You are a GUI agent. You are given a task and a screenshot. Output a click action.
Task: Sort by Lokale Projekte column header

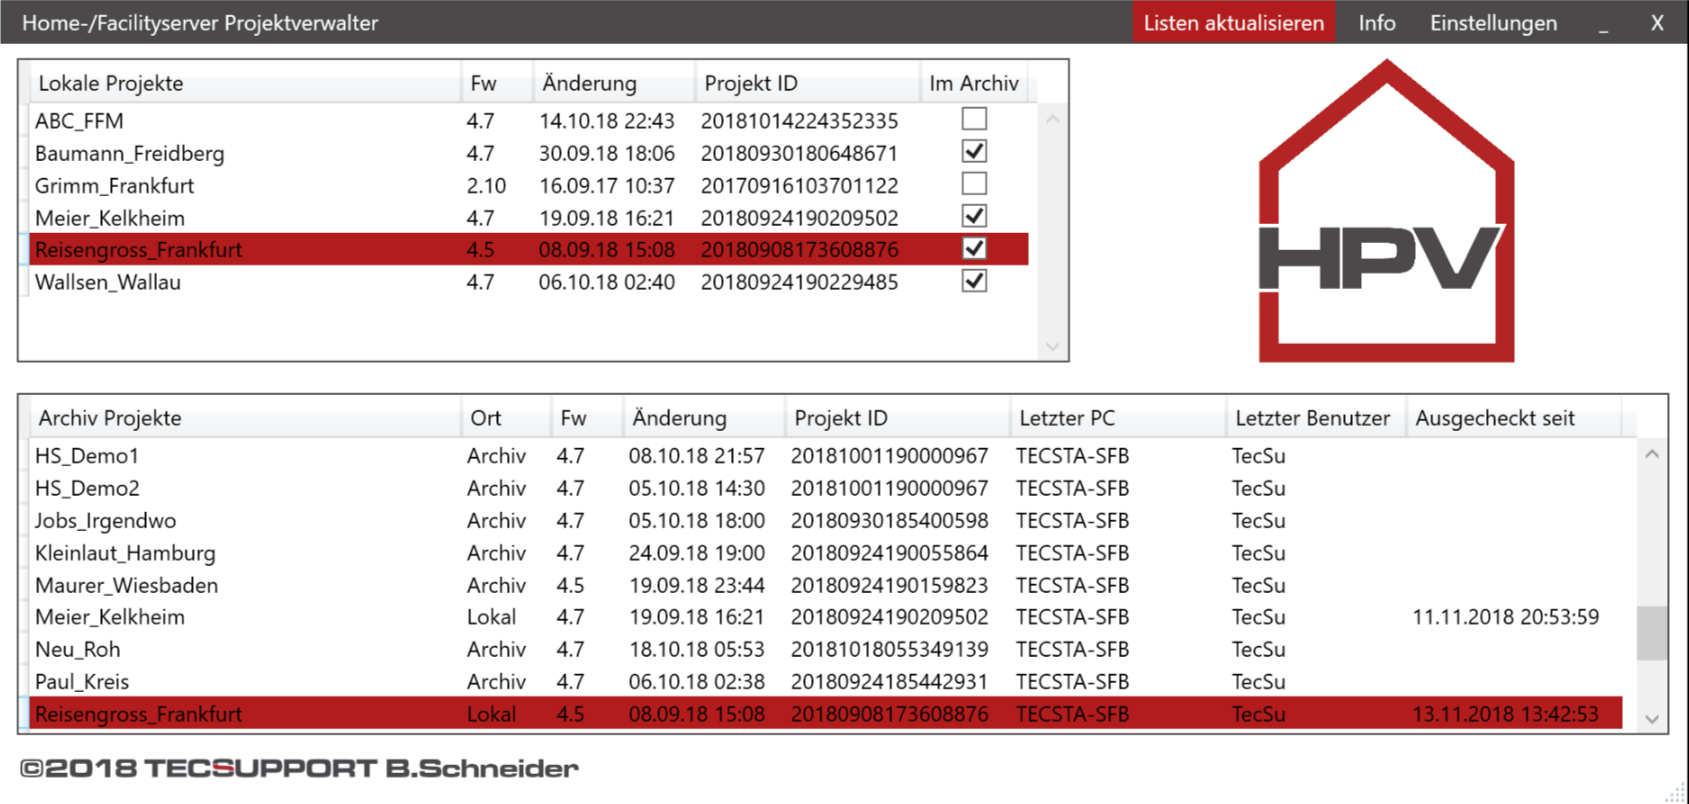point(244,83)
